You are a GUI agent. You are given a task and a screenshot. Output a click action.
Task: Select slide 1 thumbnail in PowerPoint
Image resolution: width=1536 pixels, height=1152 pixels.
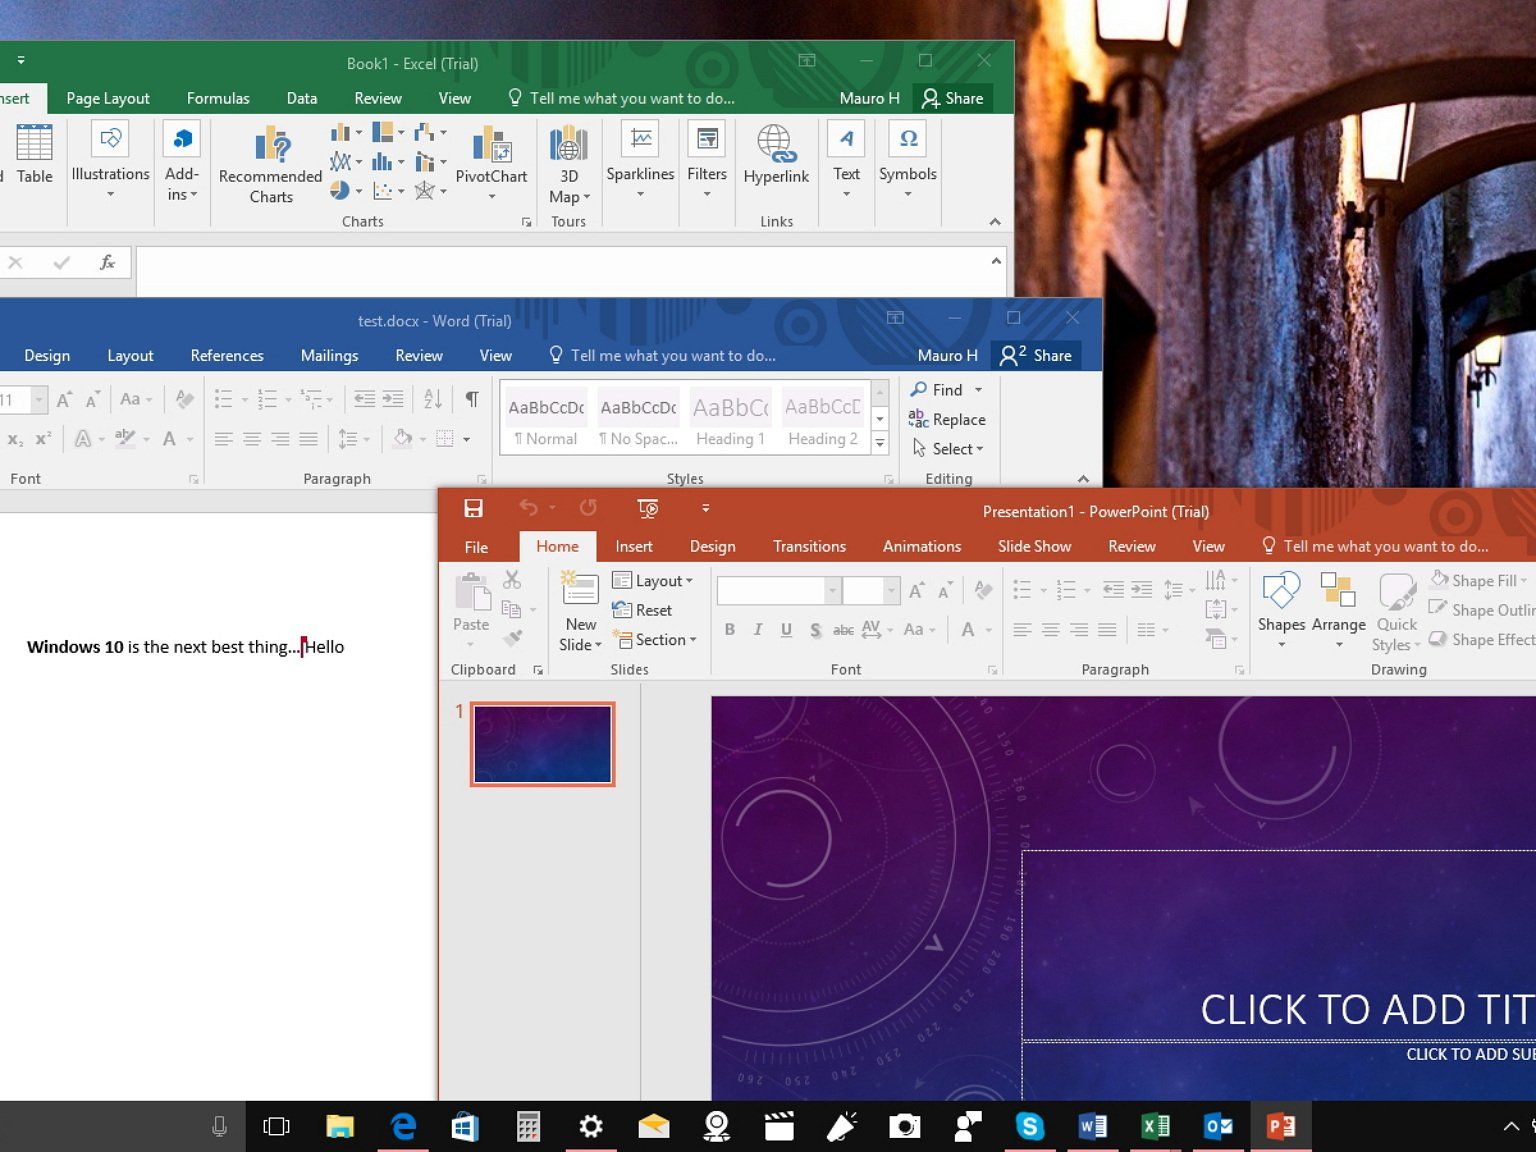(x=542, y=744)
